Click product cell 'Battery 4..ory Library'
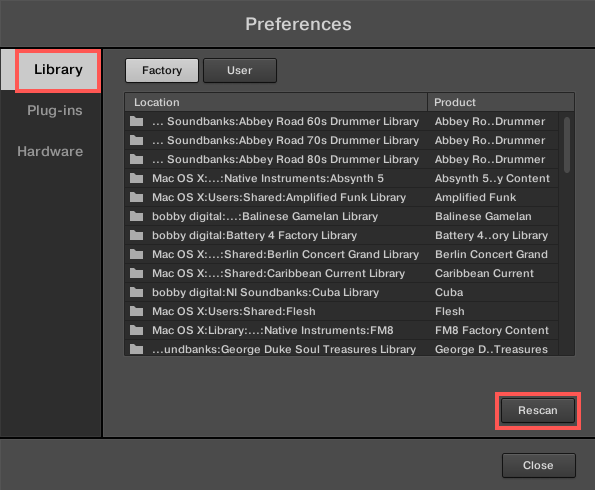The height and width of the screenshot is (490, 595). [x=491, y=235]
